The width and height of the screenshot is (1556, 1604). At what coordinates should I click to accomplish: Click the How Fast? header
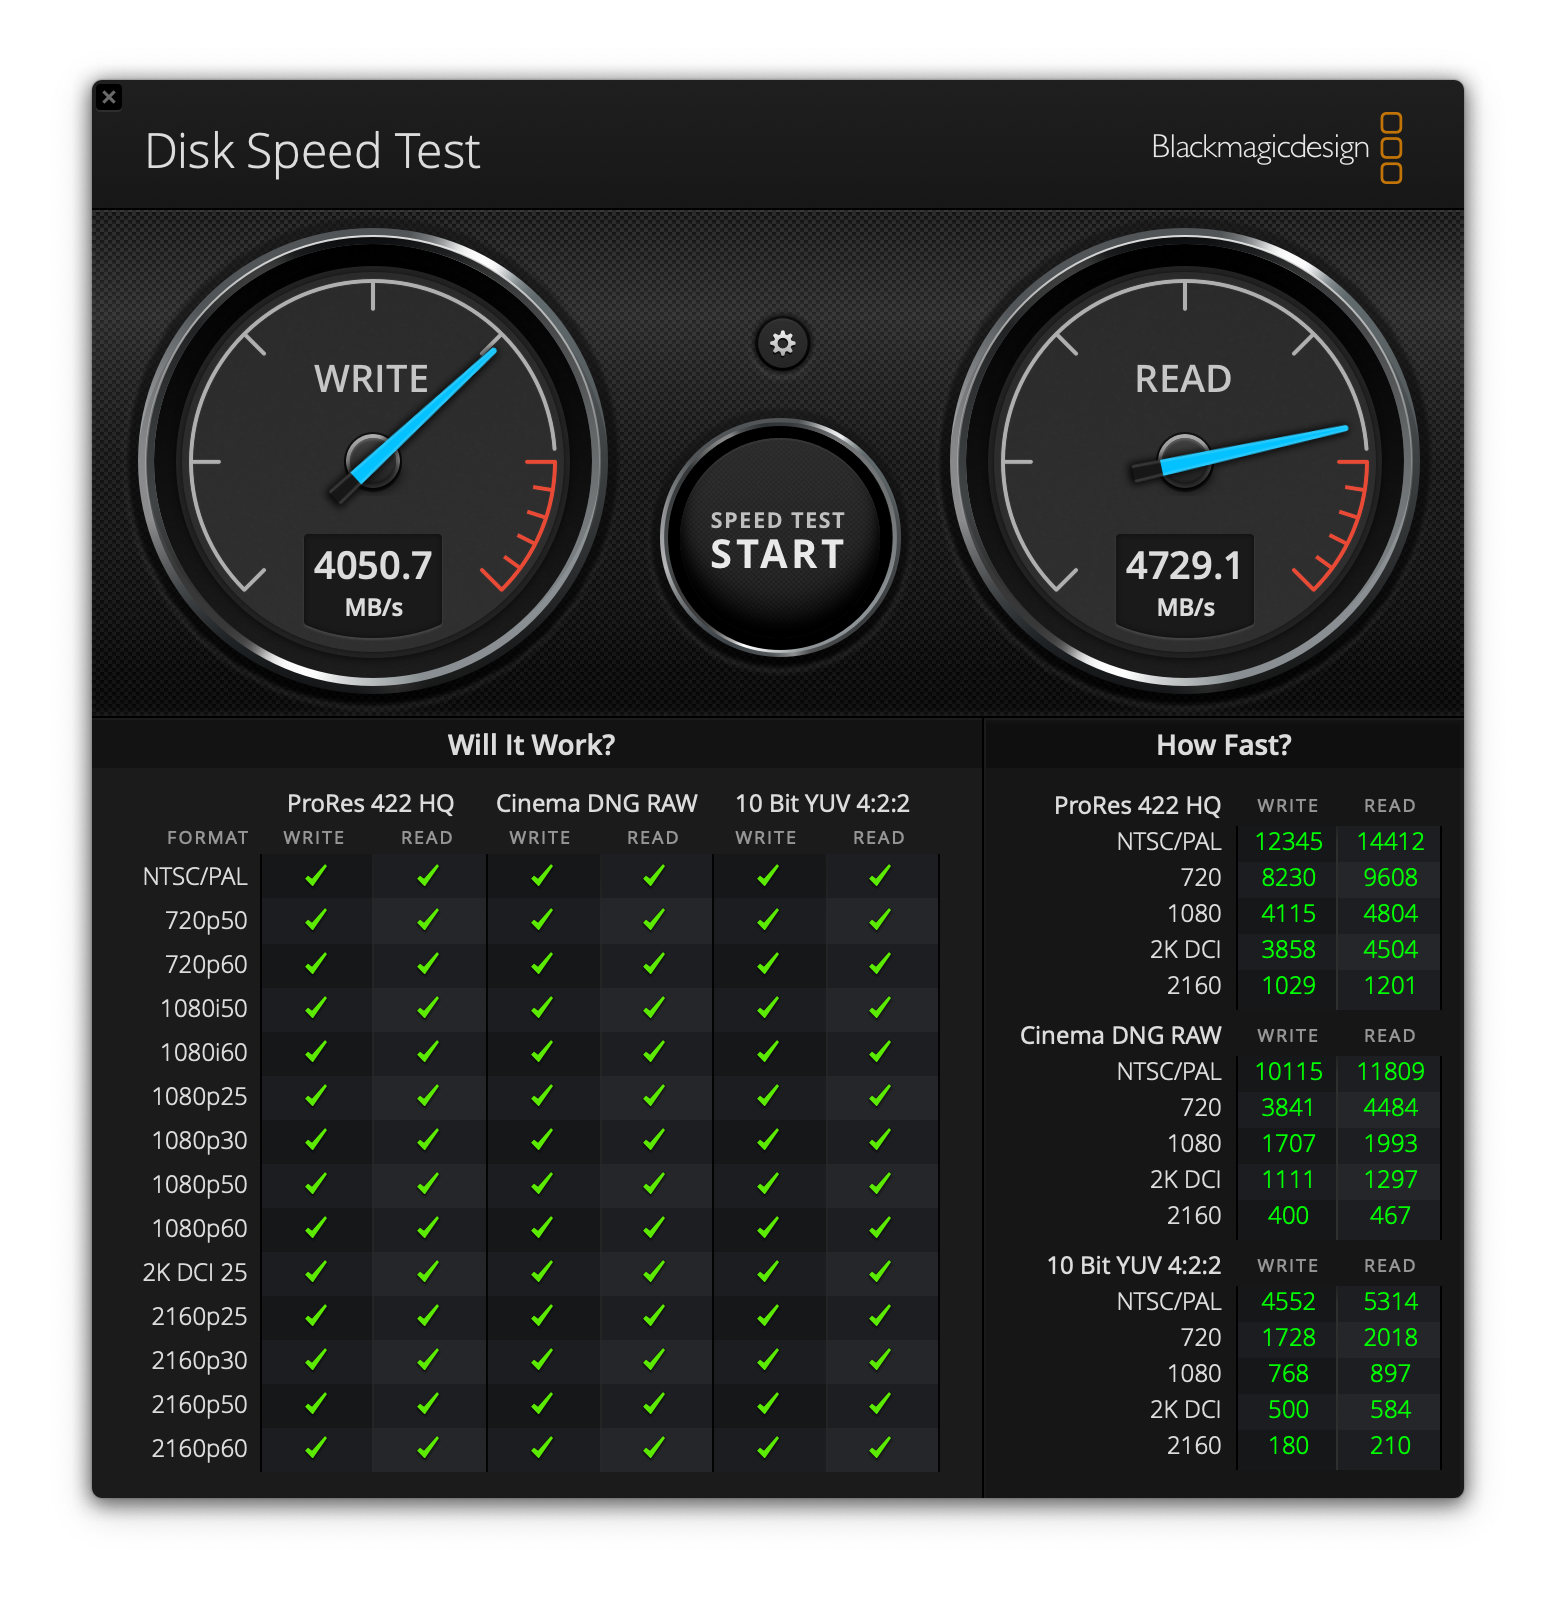point(1224,745)
